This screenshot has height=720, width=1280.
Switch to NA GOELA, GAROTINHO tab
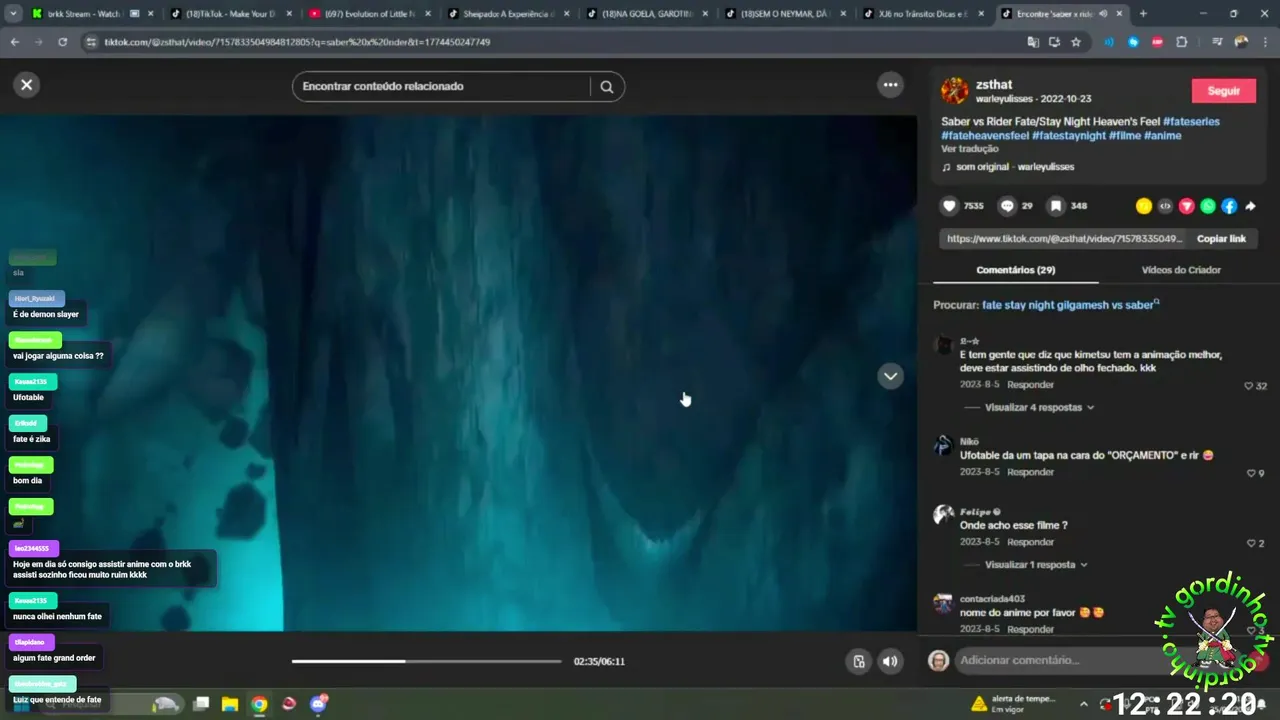[x=646, y=14]
